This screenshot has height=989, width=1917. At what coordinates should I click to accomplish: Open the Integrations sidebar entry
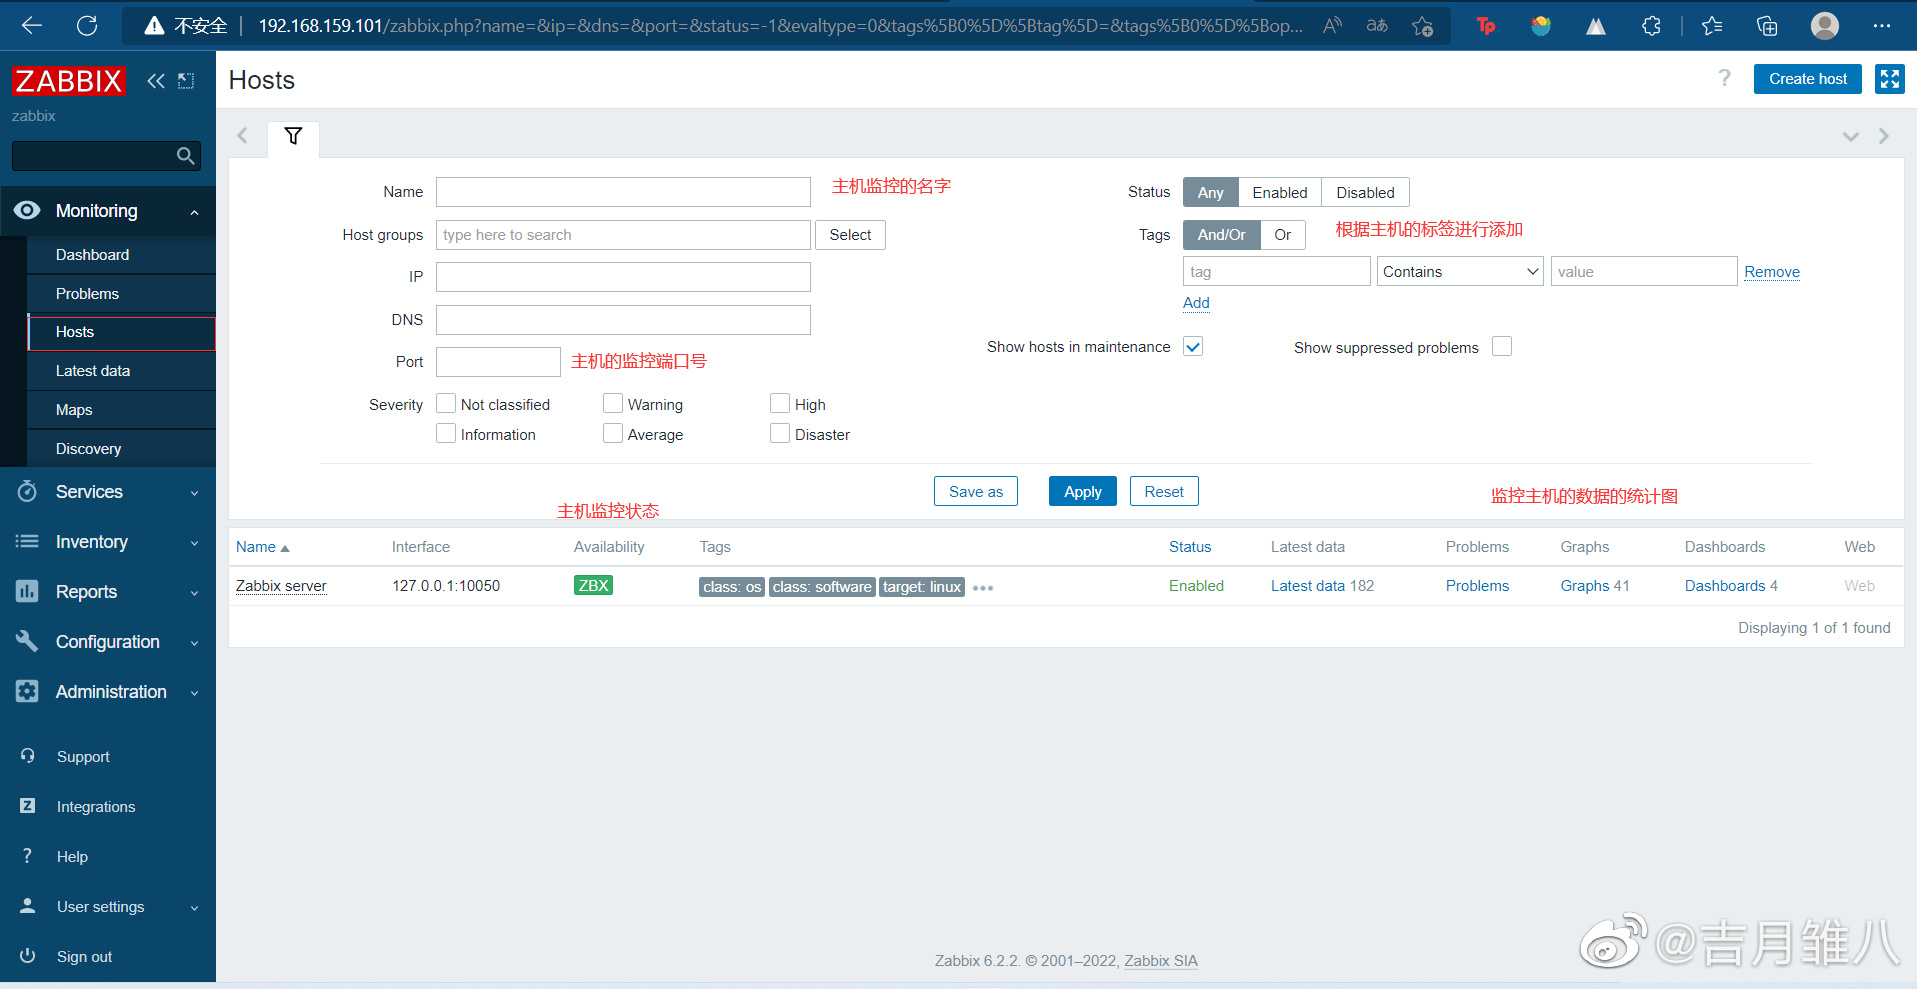[x=96, y=807]
